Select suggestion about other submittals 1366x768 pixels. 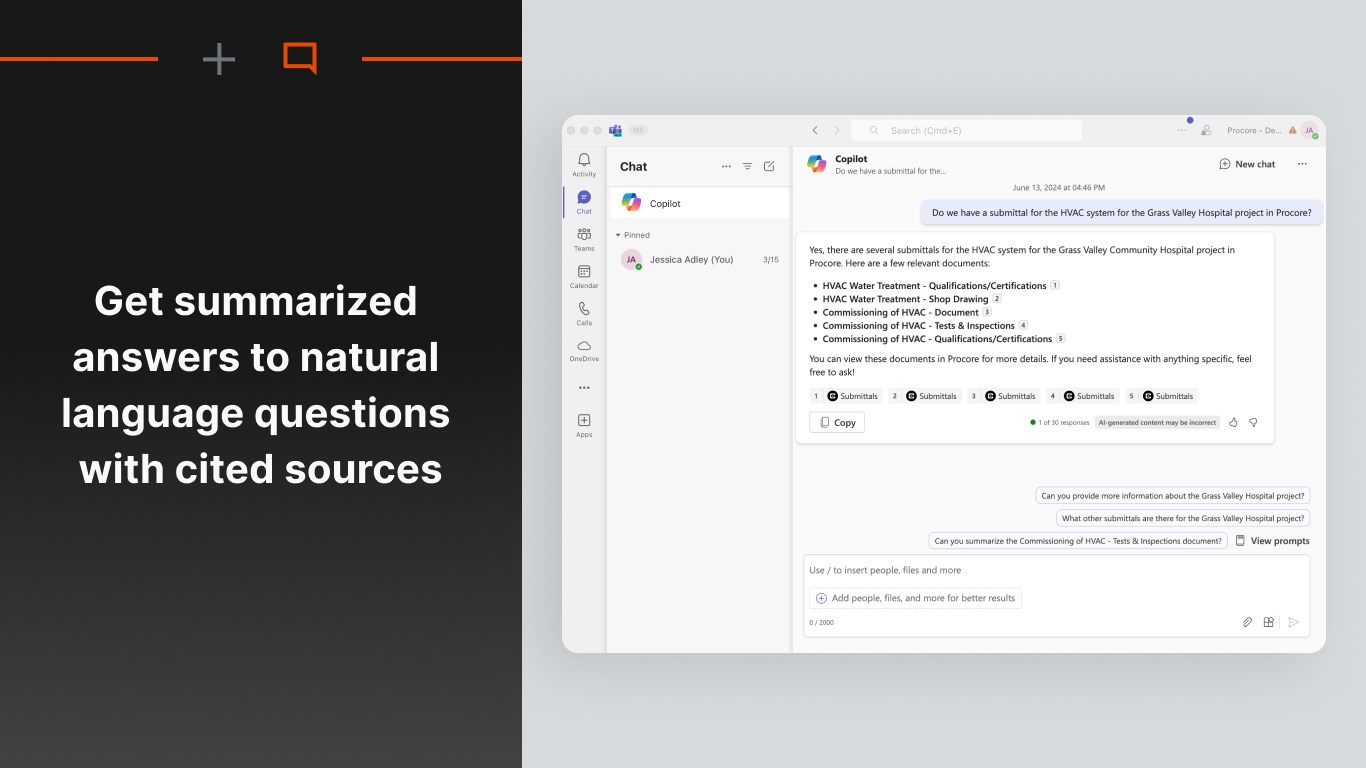pos(1183,519)
